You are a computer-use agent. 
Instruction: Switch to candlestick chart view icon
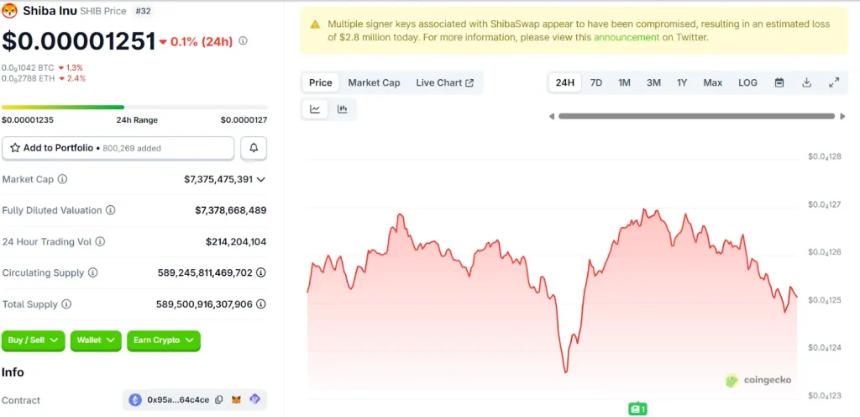[342, 109]
